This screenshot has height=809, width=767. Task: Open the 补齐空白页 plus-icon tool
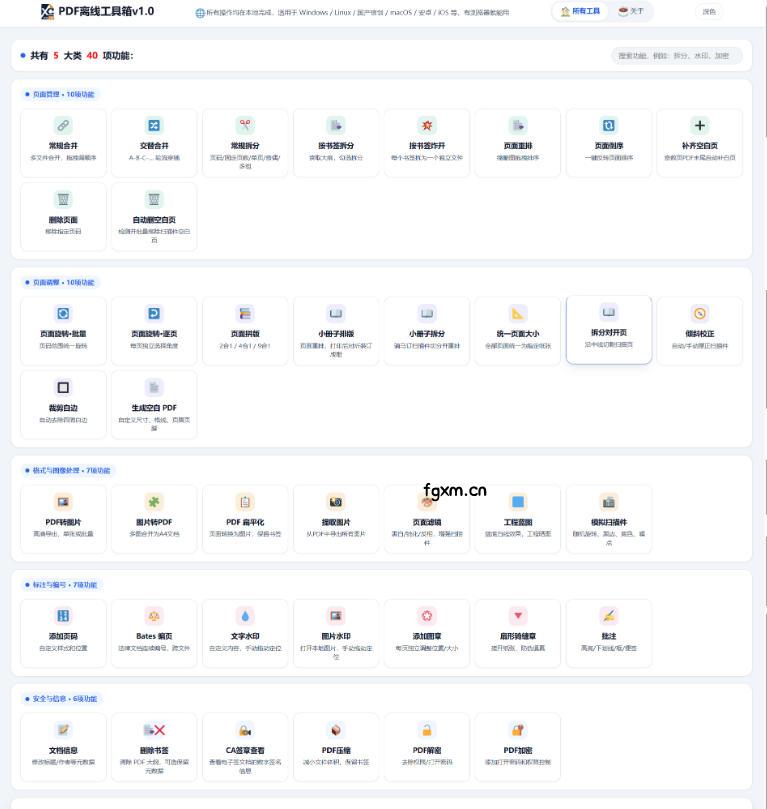tap(699, 143)
